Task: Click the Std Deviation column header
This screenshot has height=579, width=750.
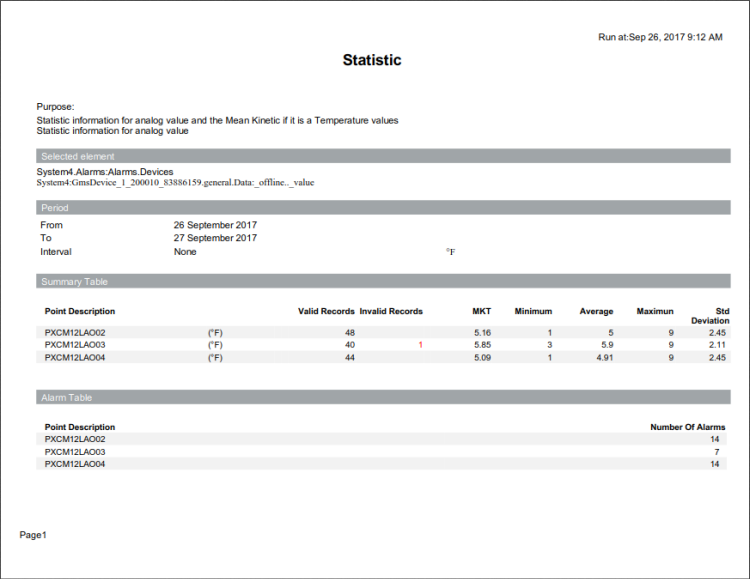Action: 709,316
